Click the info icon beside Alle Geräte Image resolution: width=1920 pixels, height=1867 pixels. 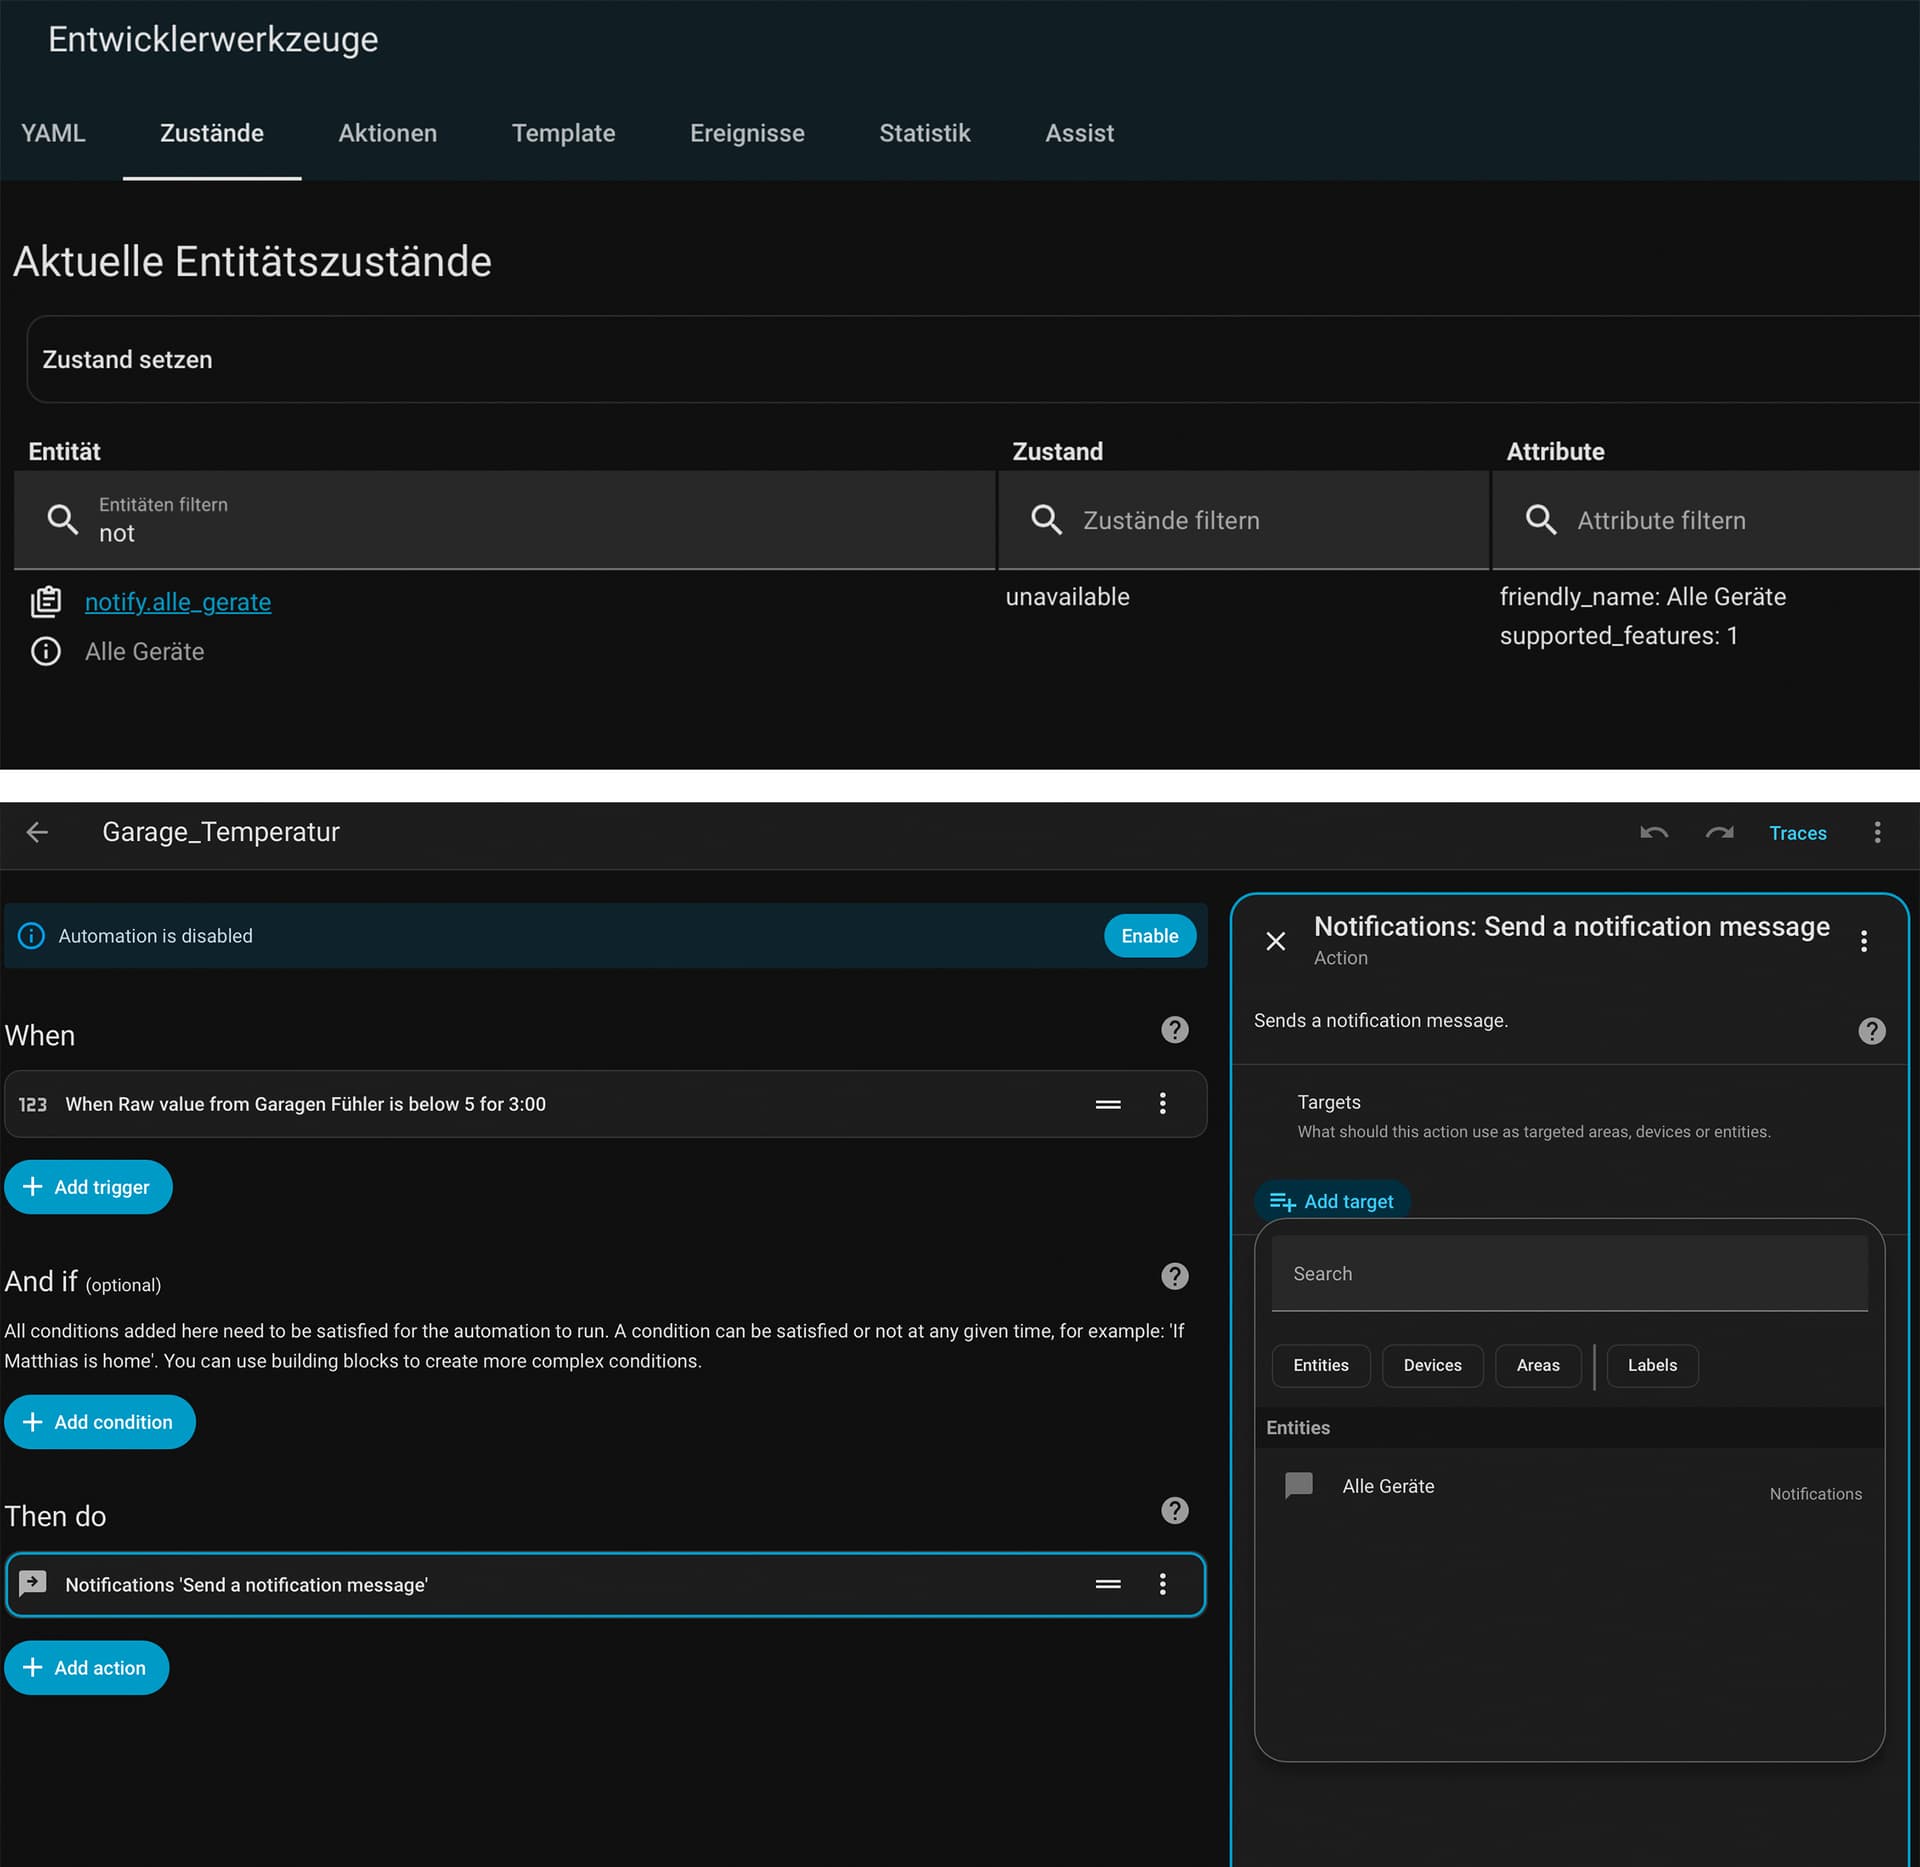[46, 652]
